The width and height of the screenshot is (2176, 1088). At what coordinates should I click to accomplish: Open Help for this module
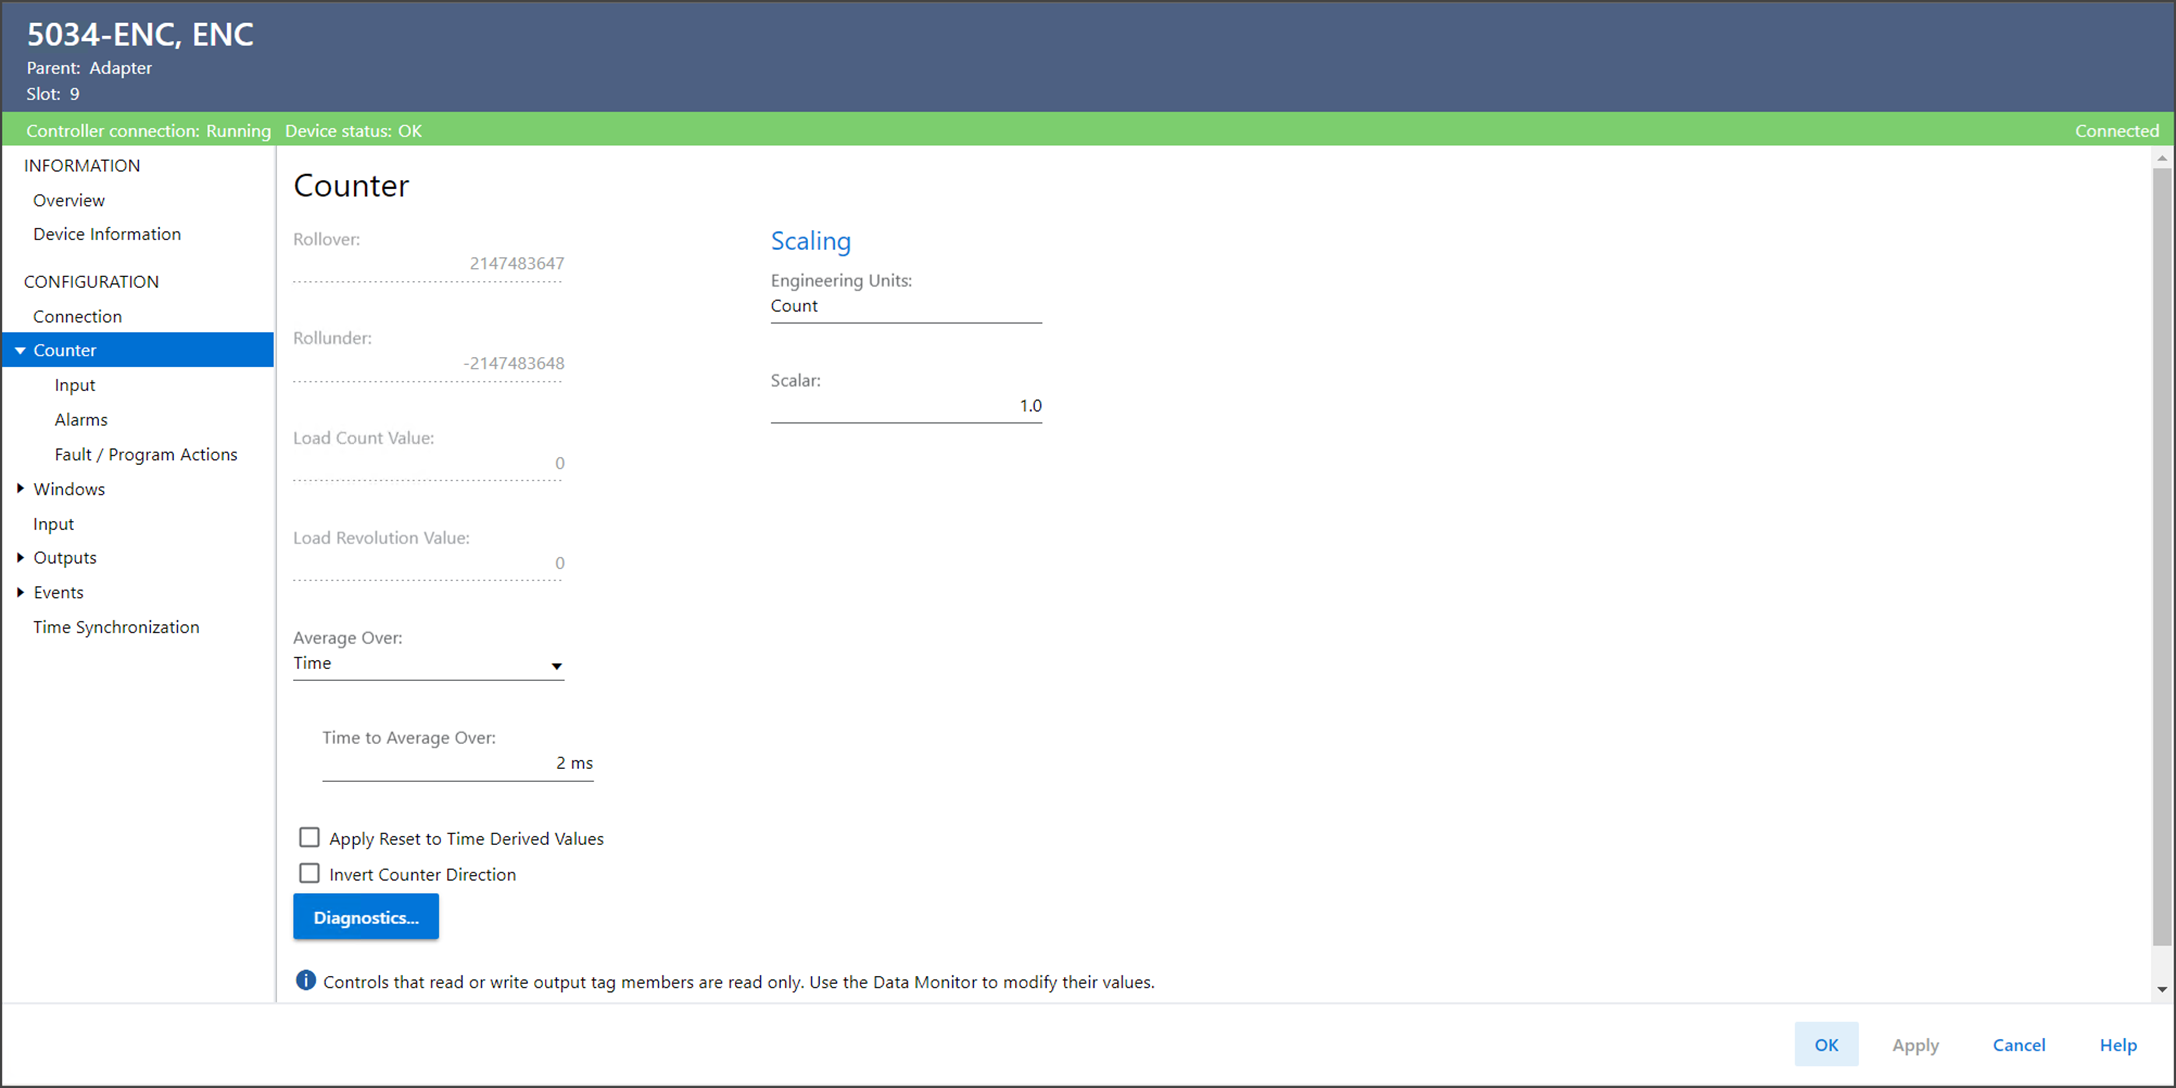click(x=2118, y=1045)
